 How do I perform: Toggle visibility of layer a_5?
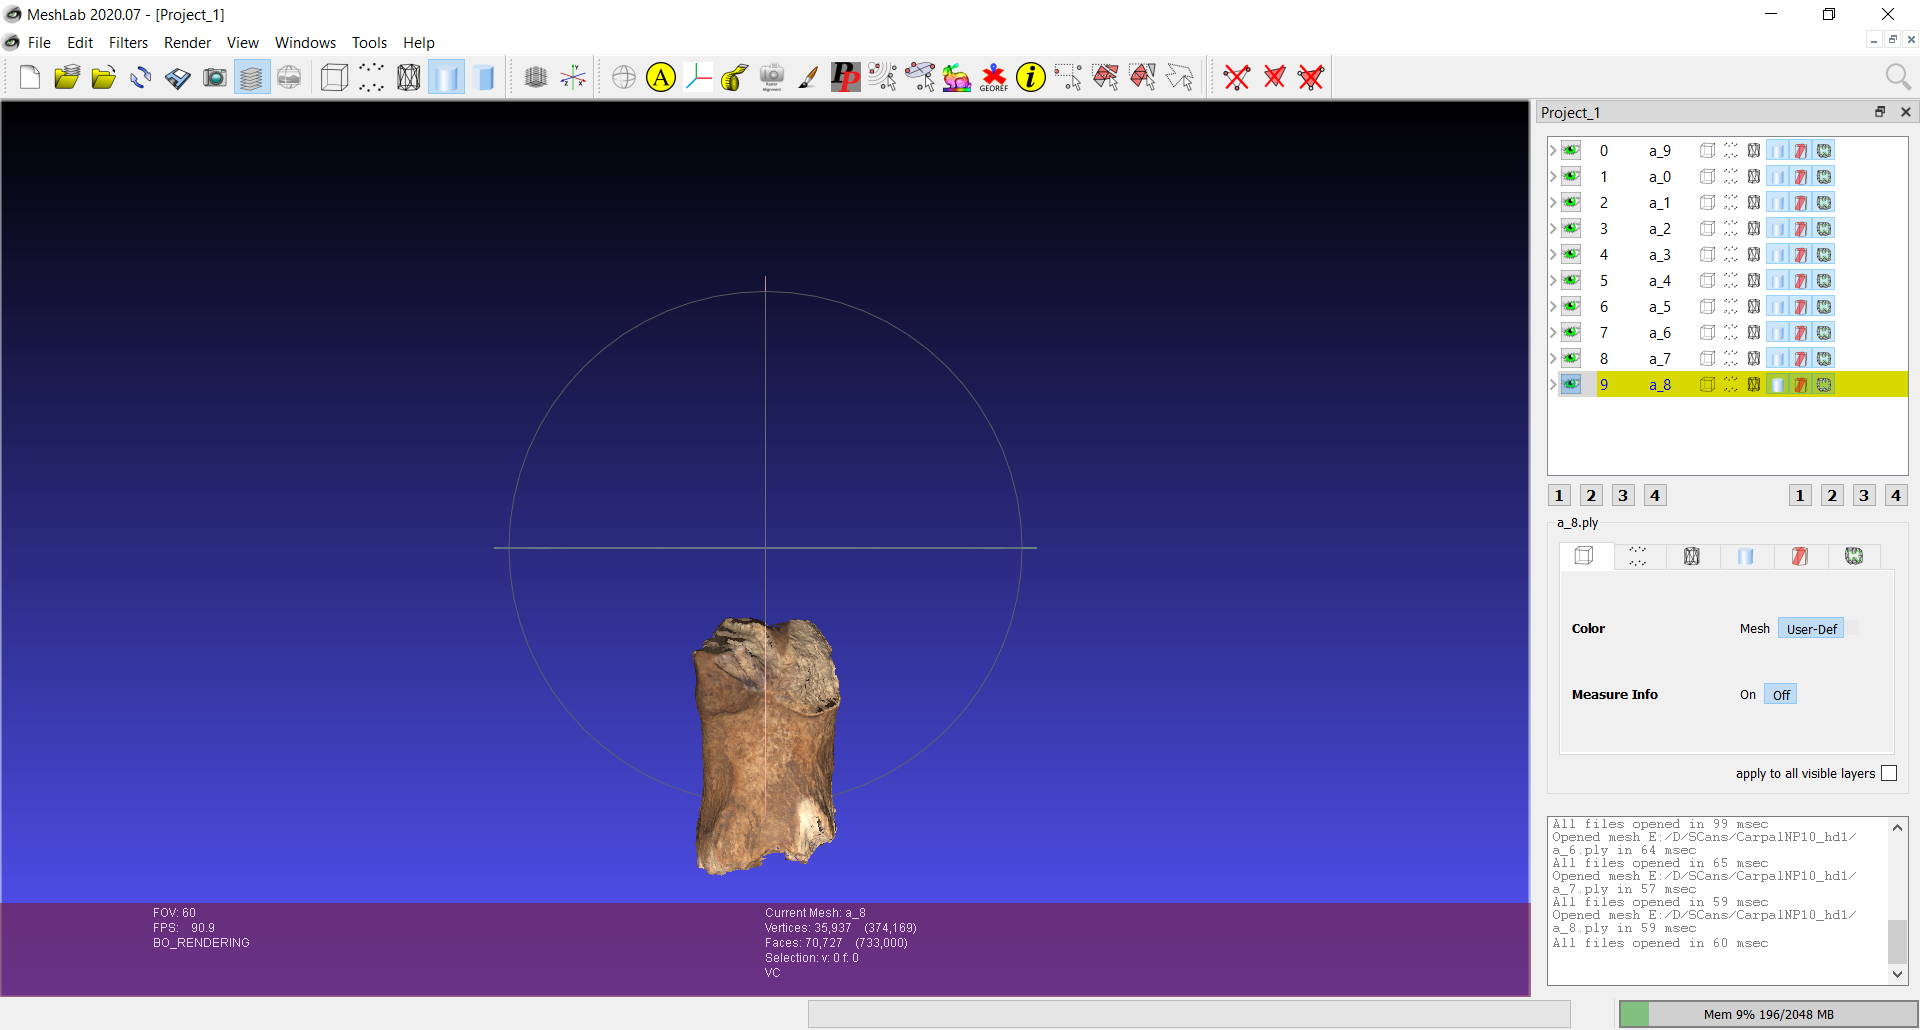pyautogui.click(x=1571, y=306)
